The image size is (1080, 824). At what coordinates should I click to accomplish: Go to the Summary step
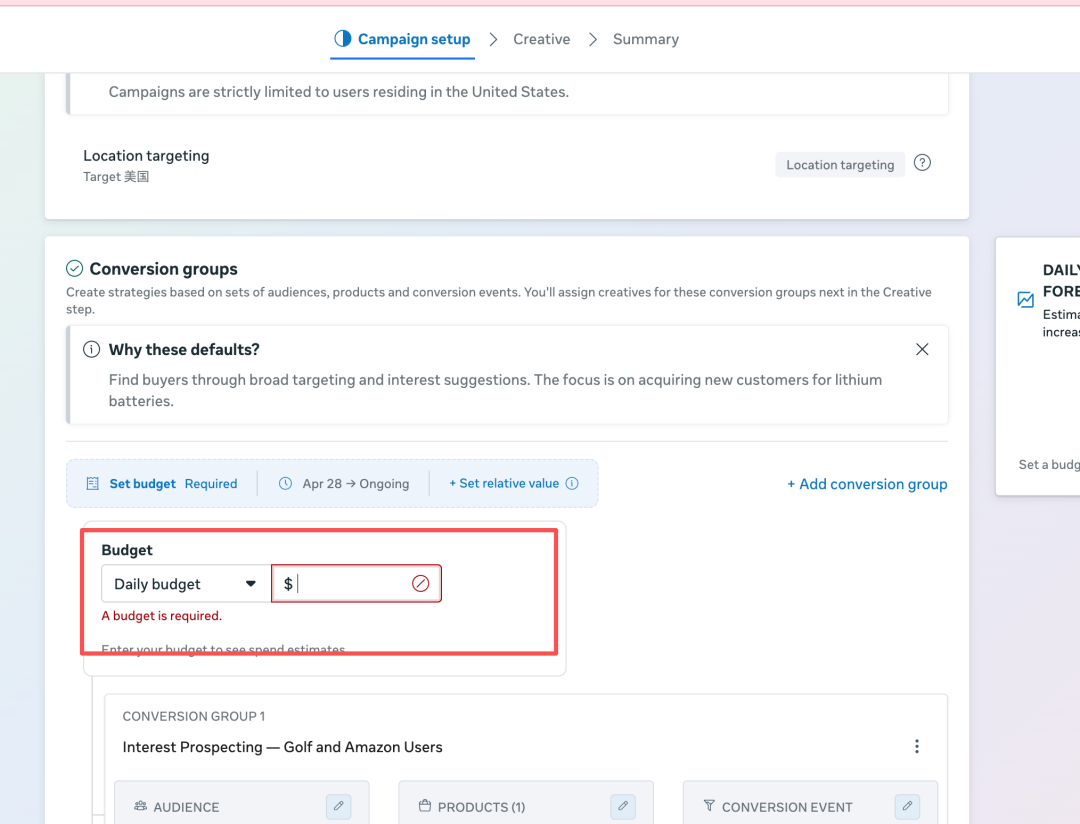tap(645, 39)
